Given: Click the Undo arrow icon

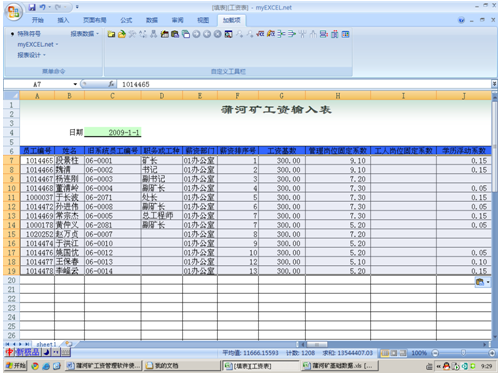Looking at the screenshot, I should coord(42,7).
